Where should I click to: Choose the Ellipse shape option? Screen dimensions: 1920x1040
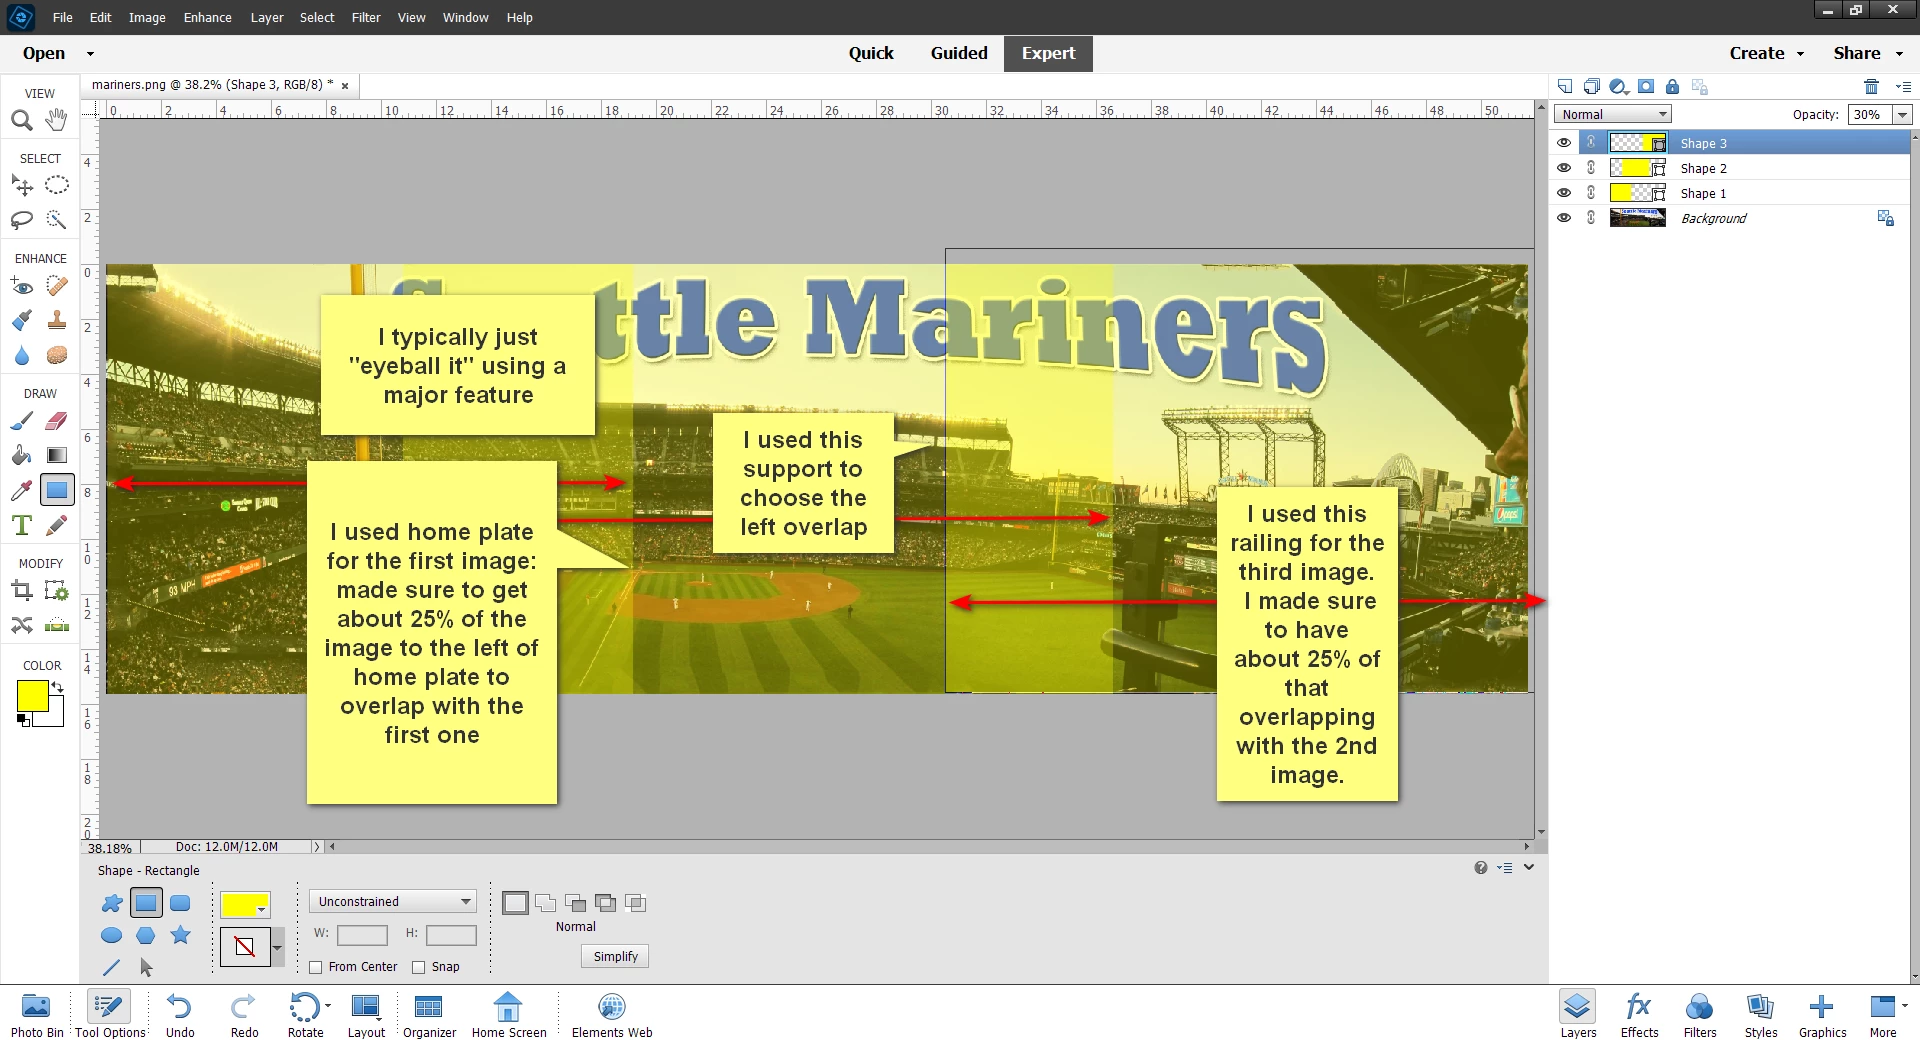112,935
